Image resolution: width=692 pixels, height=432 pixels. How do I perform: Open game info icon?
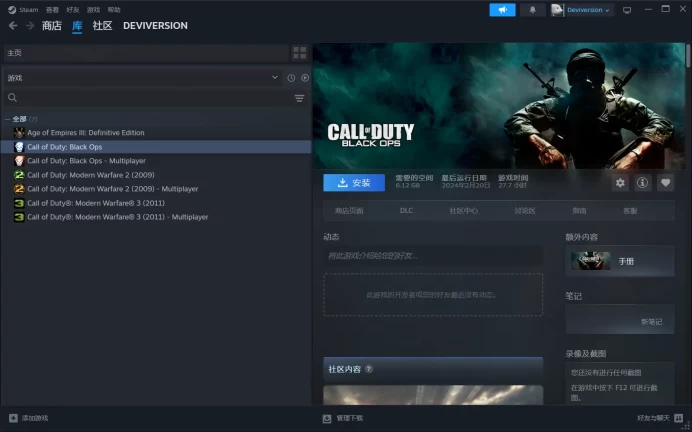pyautogui.click(x=643, y=183)
